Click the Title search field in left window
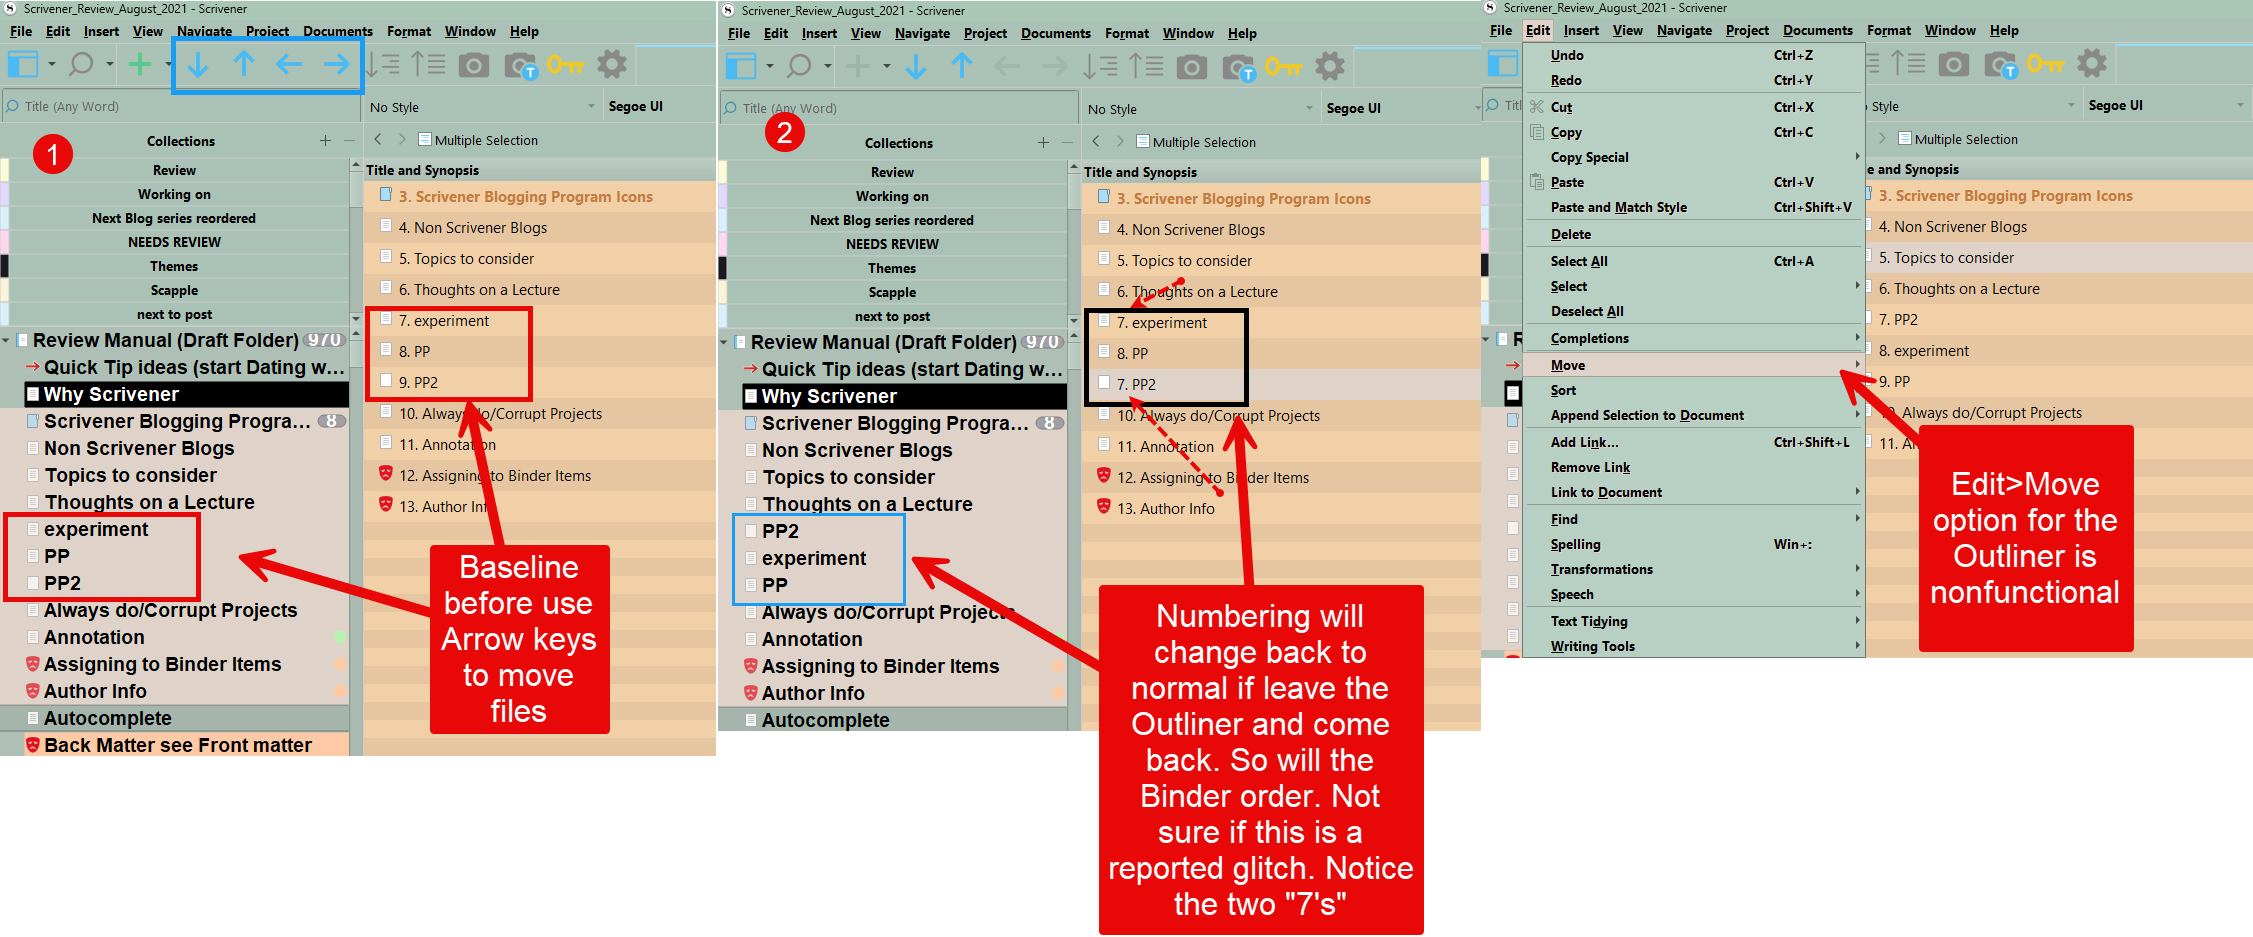Screen dimensions: 2253x937 [x=180, y=107]
